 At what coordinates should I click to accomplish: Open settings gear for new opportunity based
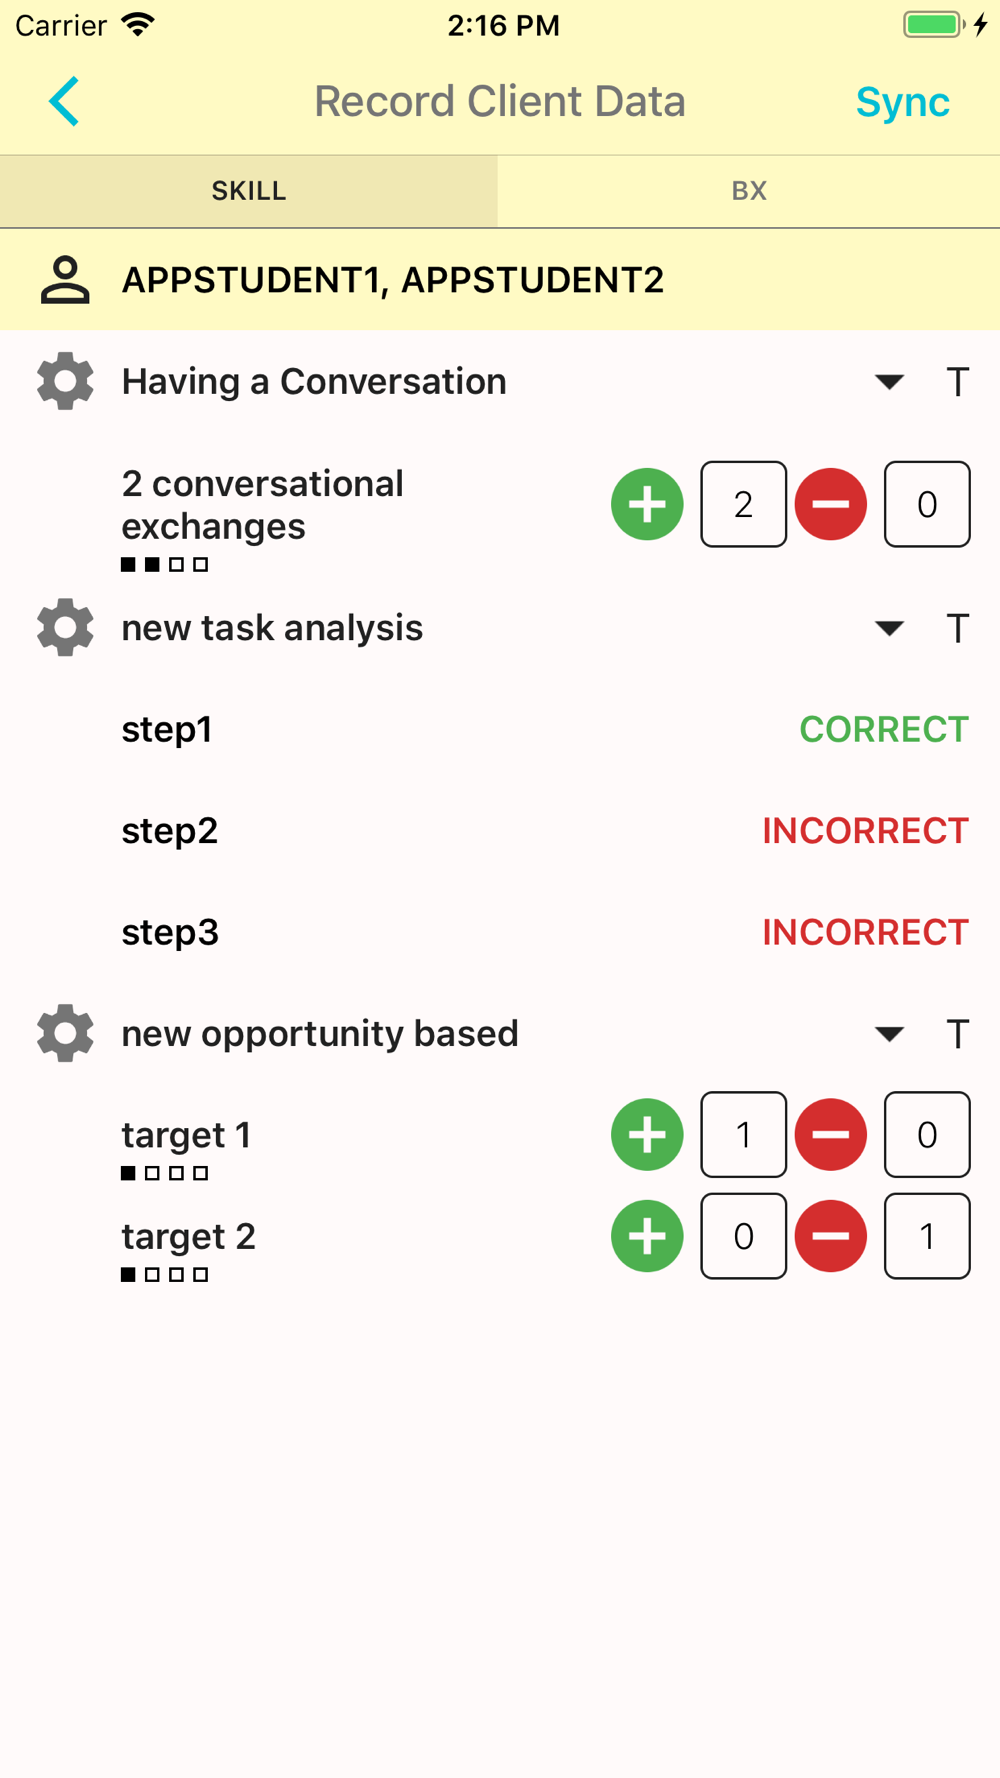click(x=65, y=1033)
